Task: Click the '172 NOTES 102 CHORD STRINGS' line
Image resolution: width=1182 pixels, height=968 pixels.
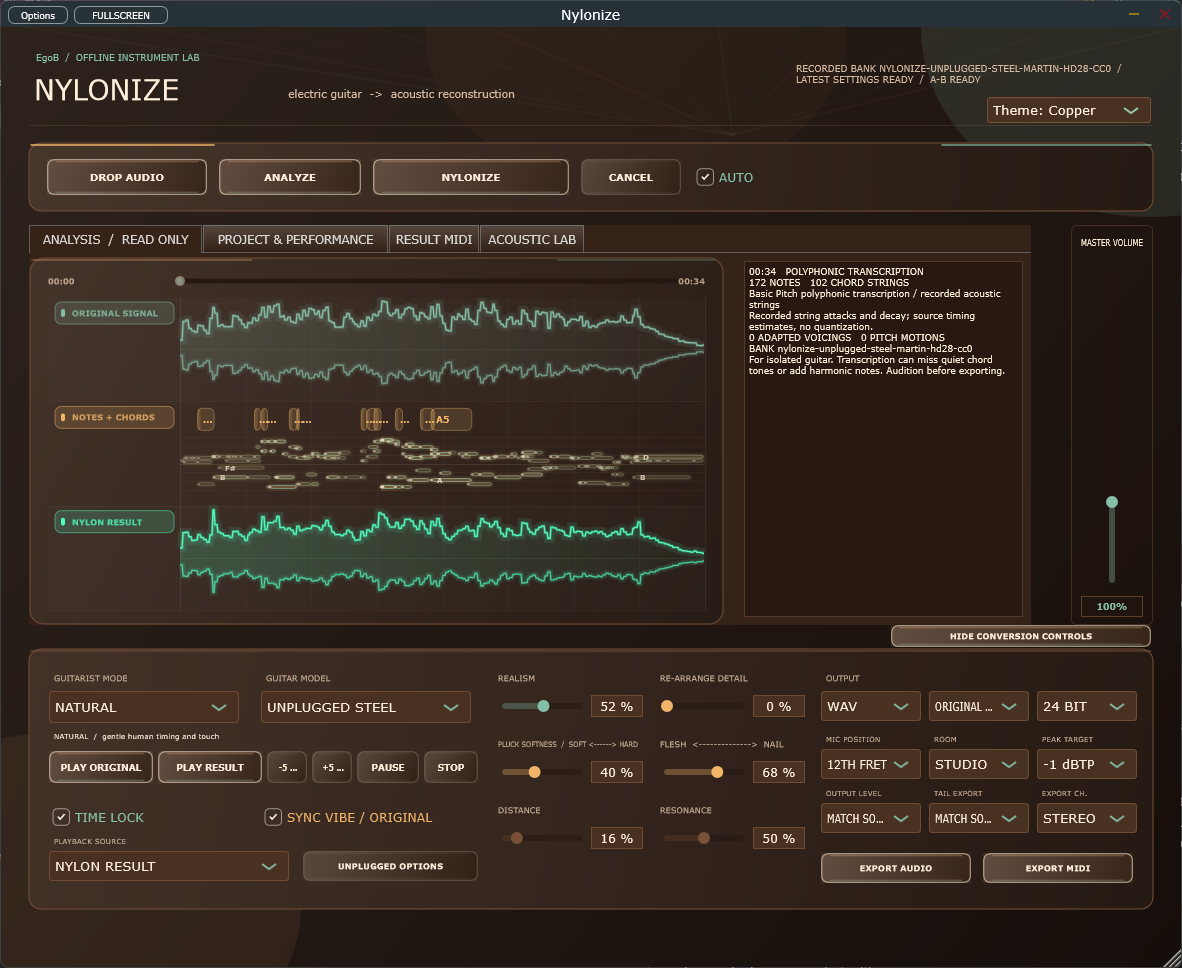Action: click(828, 283)
